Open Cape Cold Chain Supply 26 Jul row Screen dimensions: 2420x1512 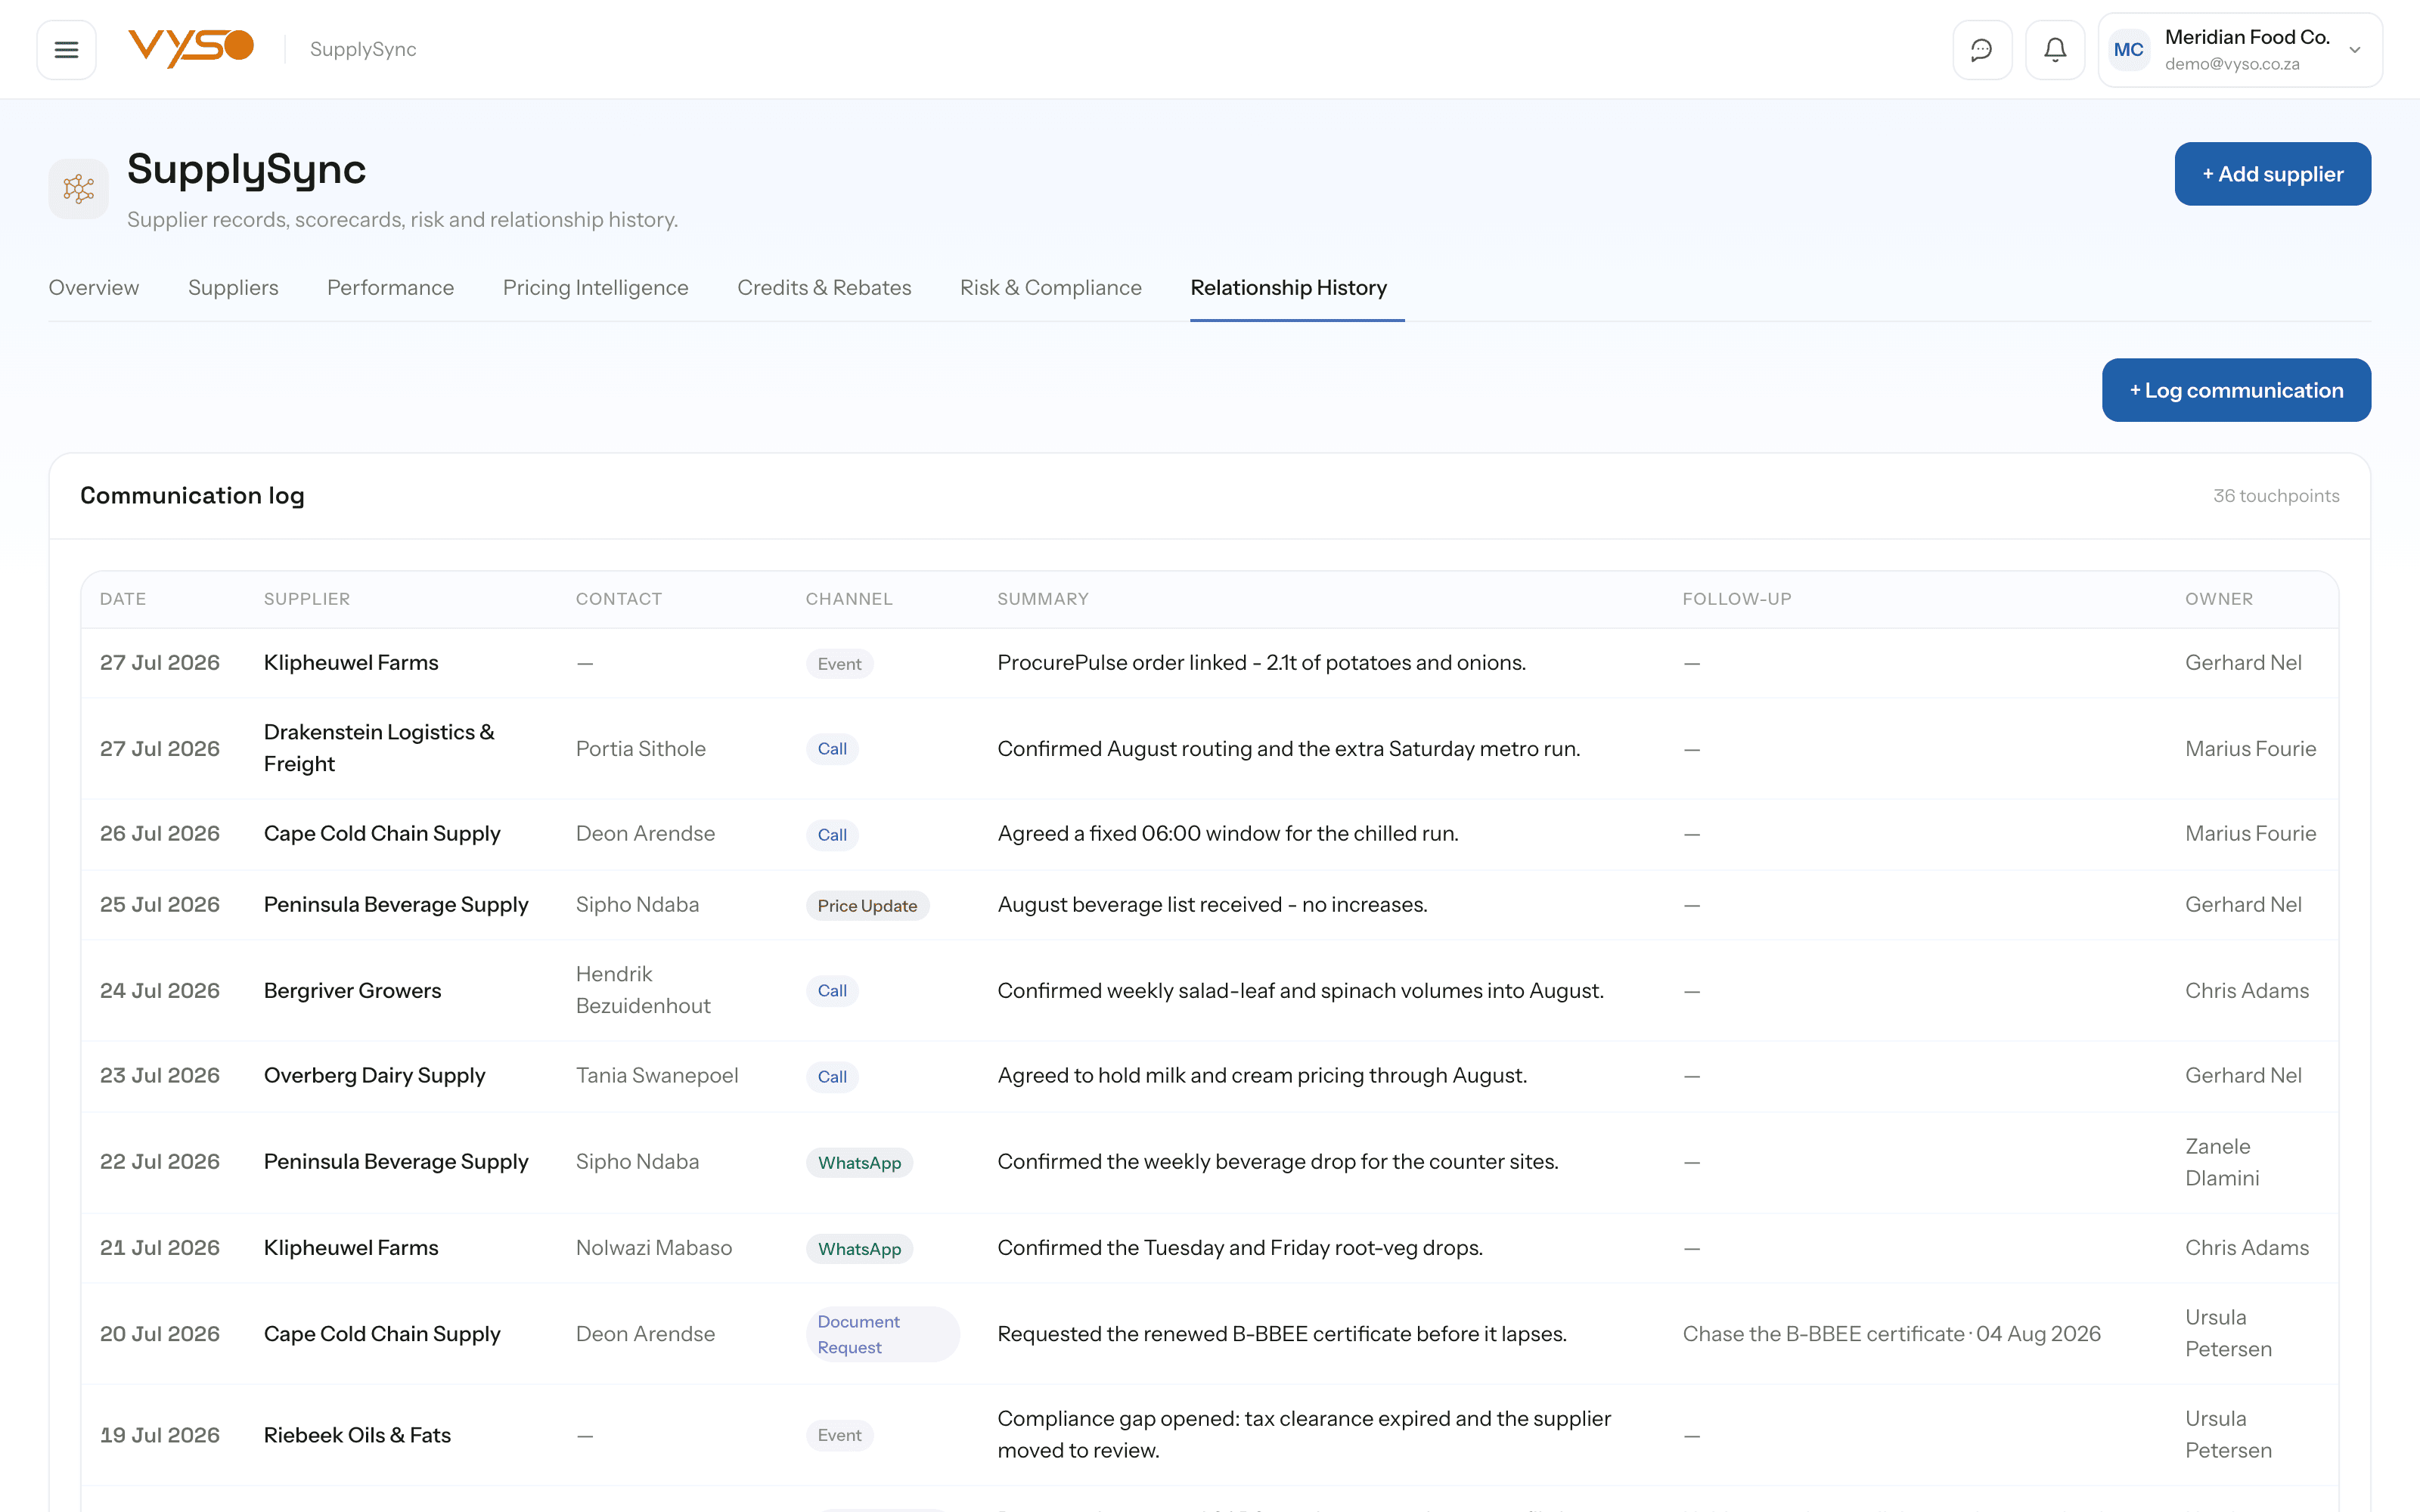click(x=382, y=834)
